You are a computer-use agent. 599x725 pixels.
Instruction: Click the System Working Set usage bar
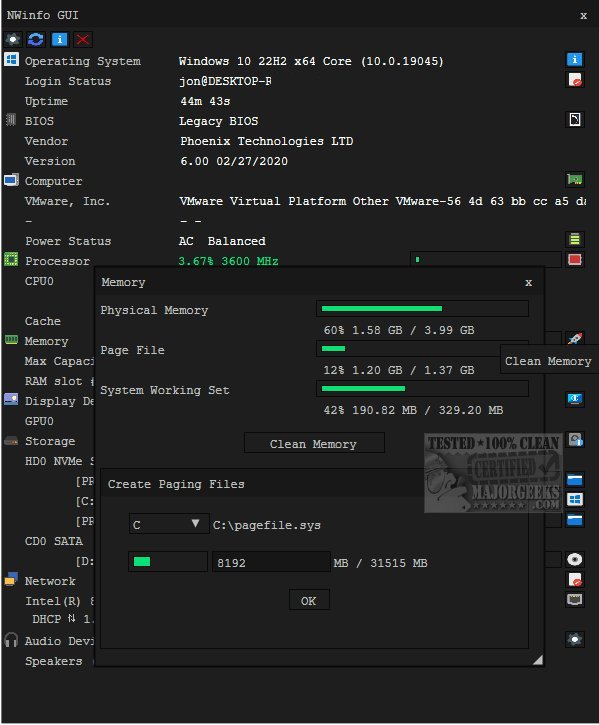coord(422,388)
